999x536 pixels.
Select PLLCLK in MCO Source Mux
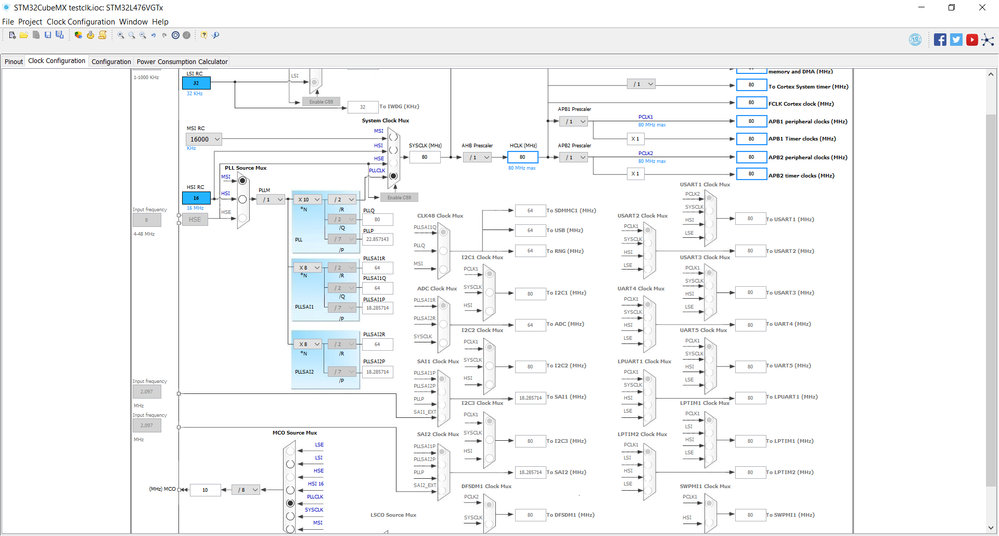(x=290, y=503)
